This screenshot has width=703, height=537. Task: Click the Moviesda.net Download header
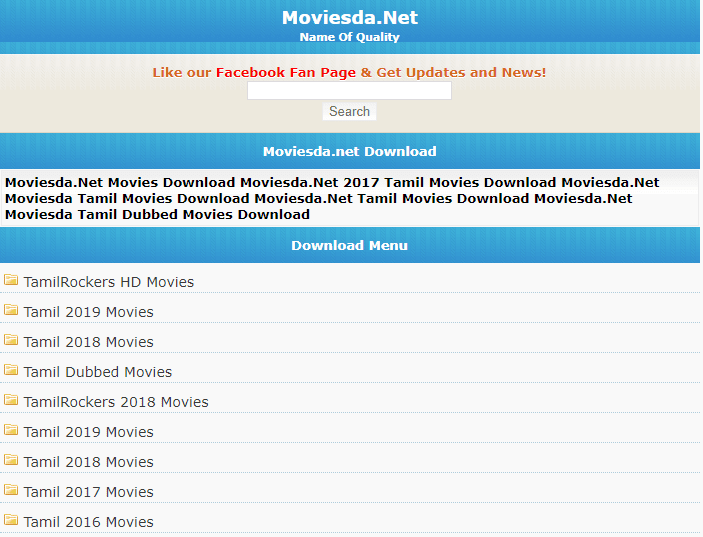pyautogui.click(x=350, y=151)
